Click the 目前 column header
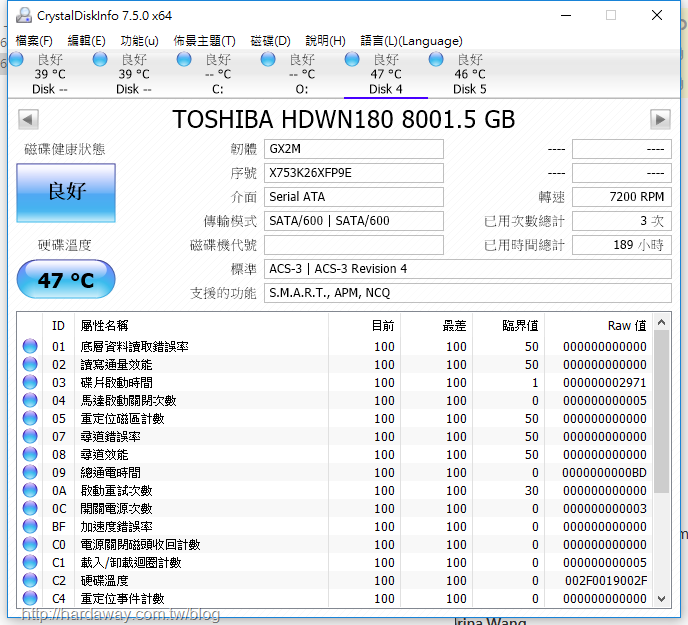Image resolution: width=688 pixels, height=625 pixels. [365, 326]
